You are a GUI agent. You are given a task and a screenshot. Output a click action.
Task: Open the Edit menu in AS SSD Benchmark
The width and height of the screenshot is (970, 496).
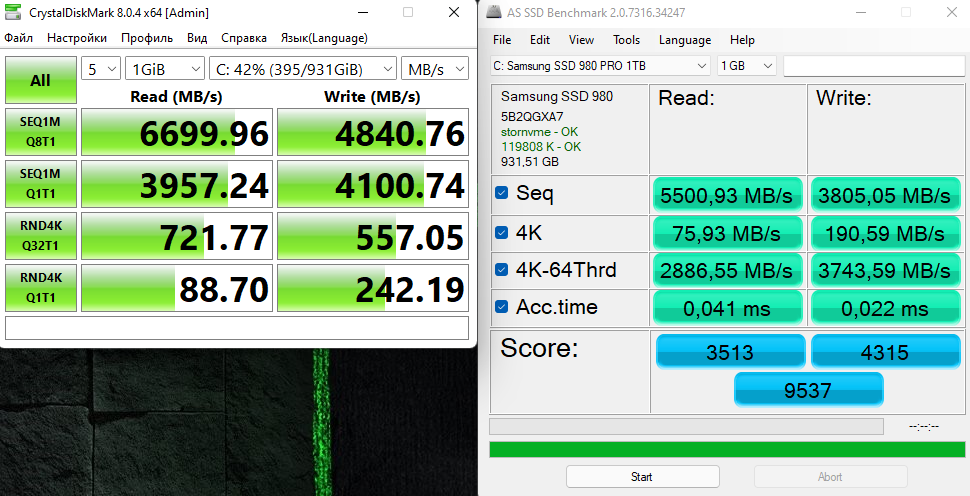(539, 40)
